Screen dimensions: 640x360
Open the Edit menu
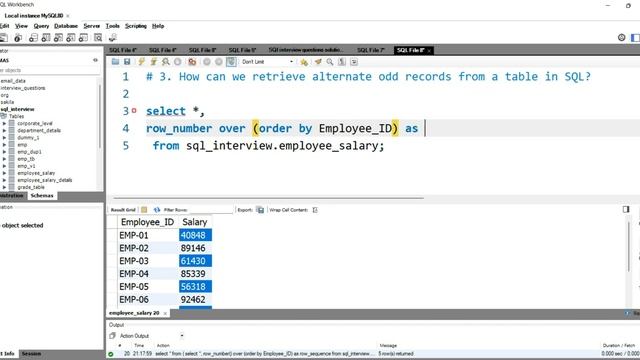[x=4, y=26]
